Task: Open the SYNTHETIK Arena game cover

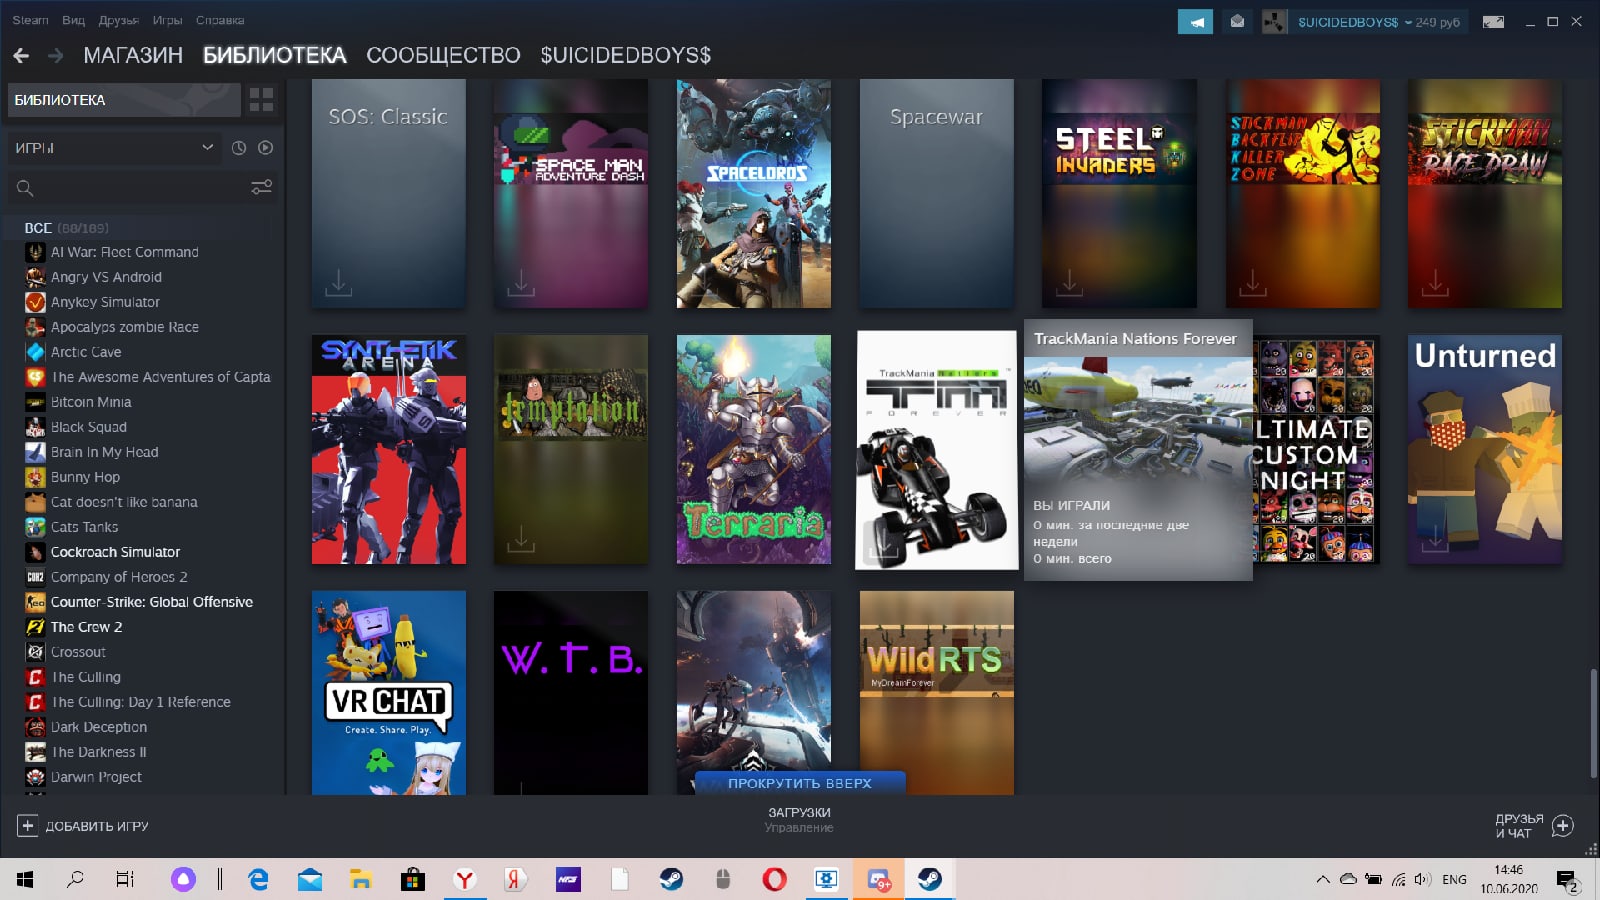Action: pyautogui.click(x=389, y=449)
